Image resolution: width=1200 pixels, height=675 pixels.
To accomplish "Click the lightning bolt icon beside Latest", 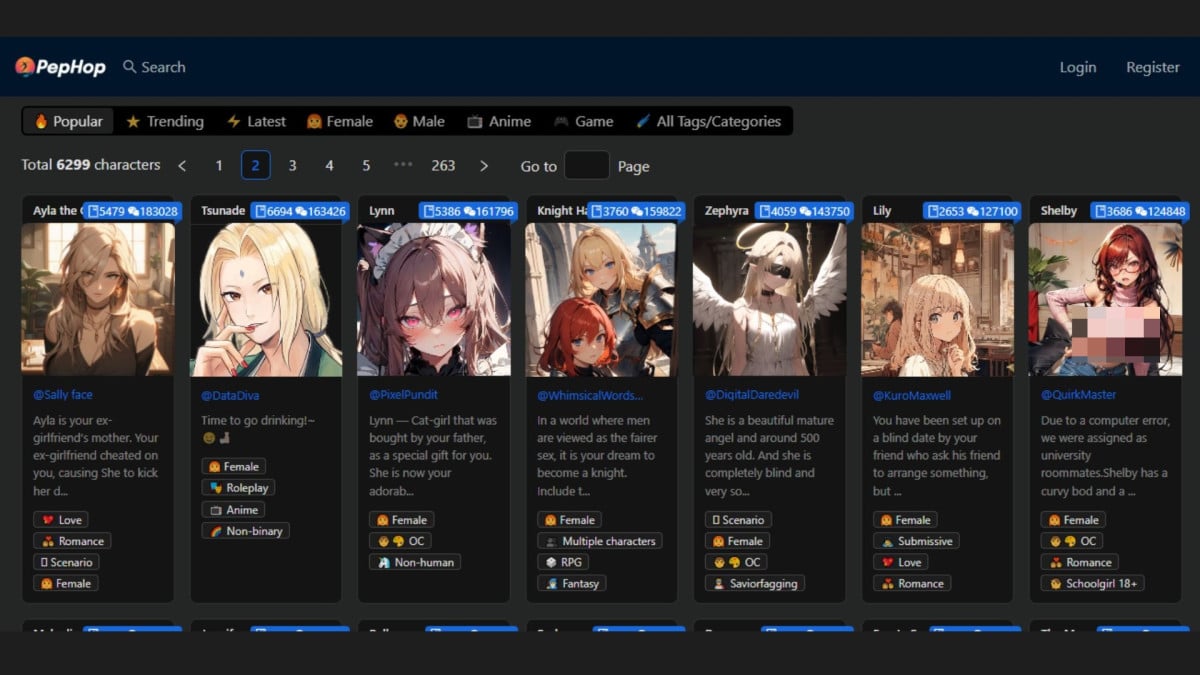I will (233, 121).
